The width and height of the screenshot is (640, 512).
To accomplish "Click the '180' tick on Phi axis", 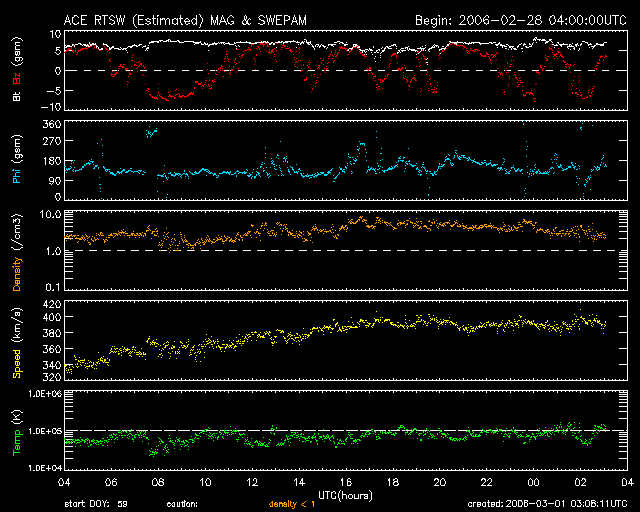I will coord(52,161).
